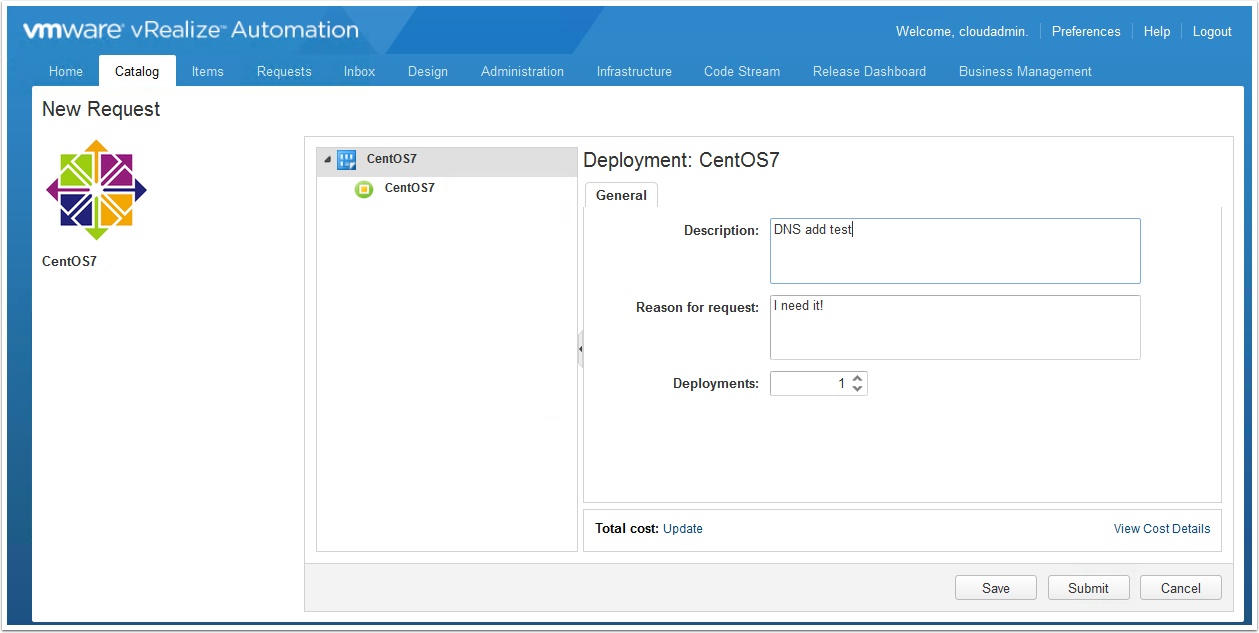Click the Total cost label
This screenshot has width=1259, height=633.
point(627,529)
